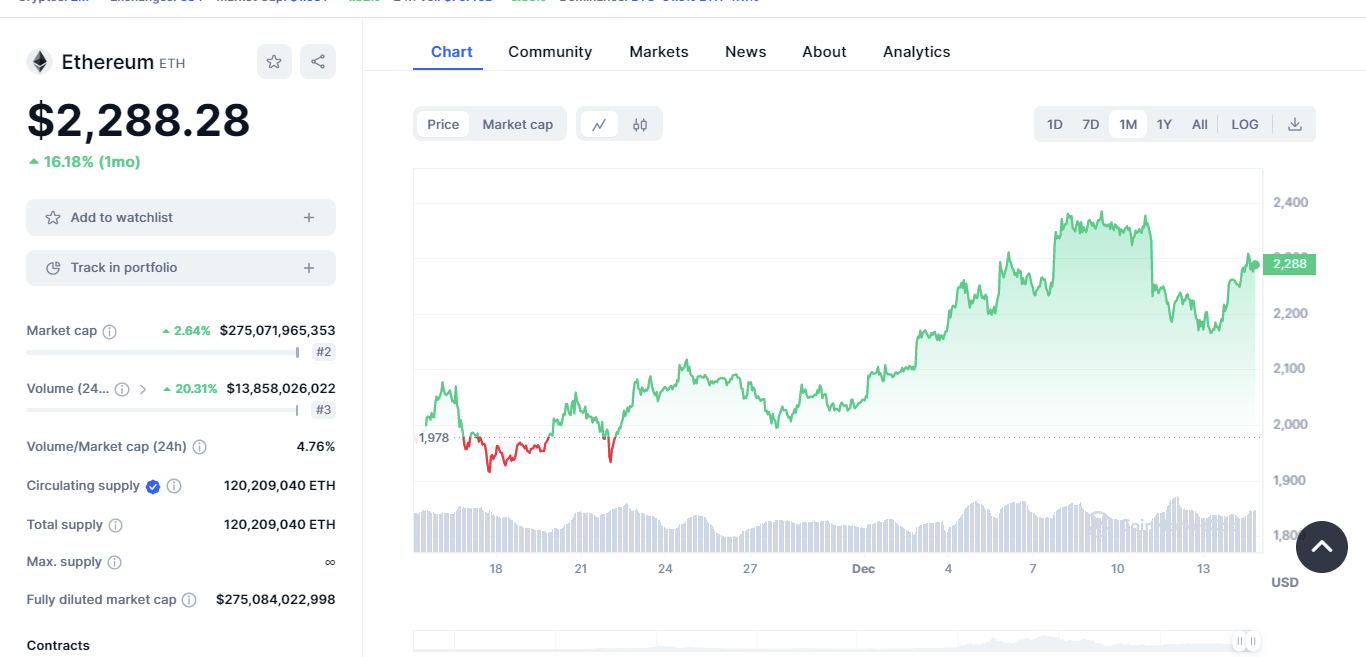
Task: Click the volume bars area under chart
Action: tap(836, 524)
